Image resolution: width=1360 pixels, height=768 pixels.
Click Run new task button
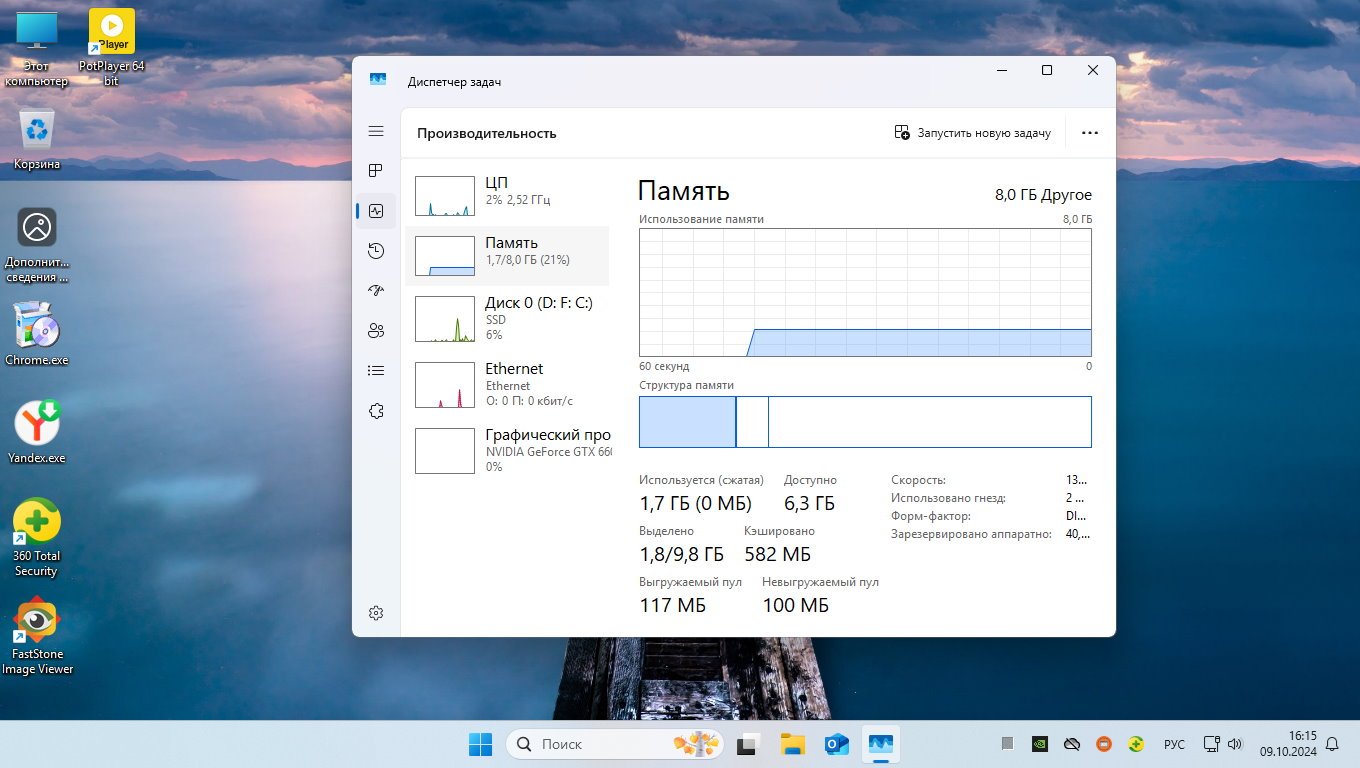coord(972,133)
